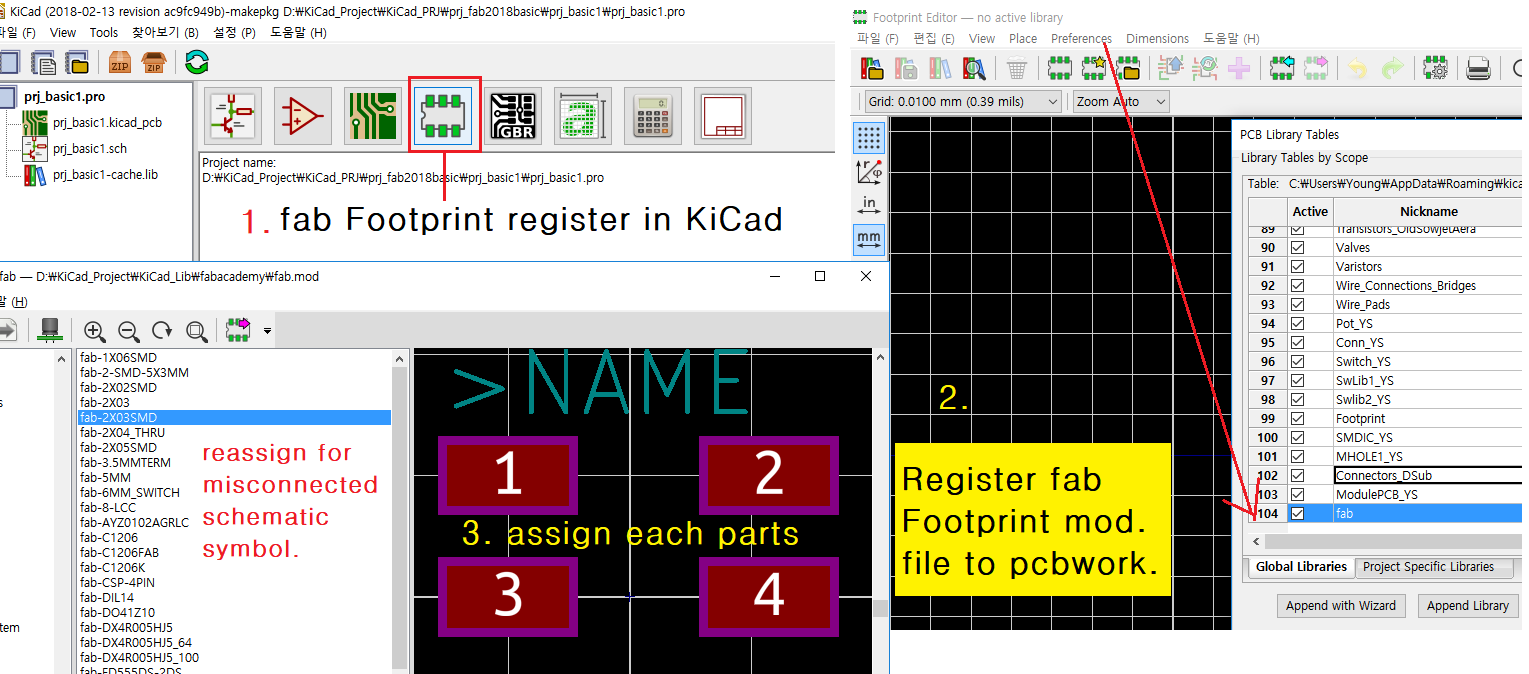Click the Nickname column header
This screenshot has width=1529, height=674.
point(1427,211)
